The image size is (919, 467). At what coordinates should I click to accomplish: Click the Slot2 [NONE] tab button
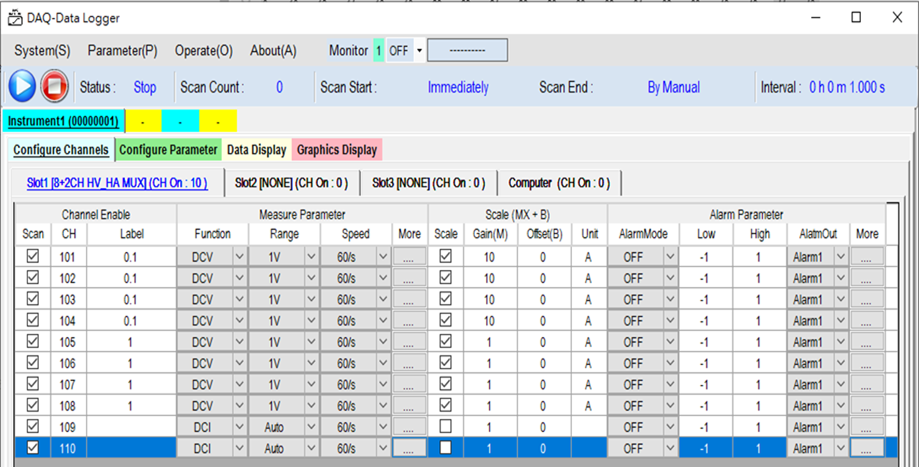click(x=291, y=183)
